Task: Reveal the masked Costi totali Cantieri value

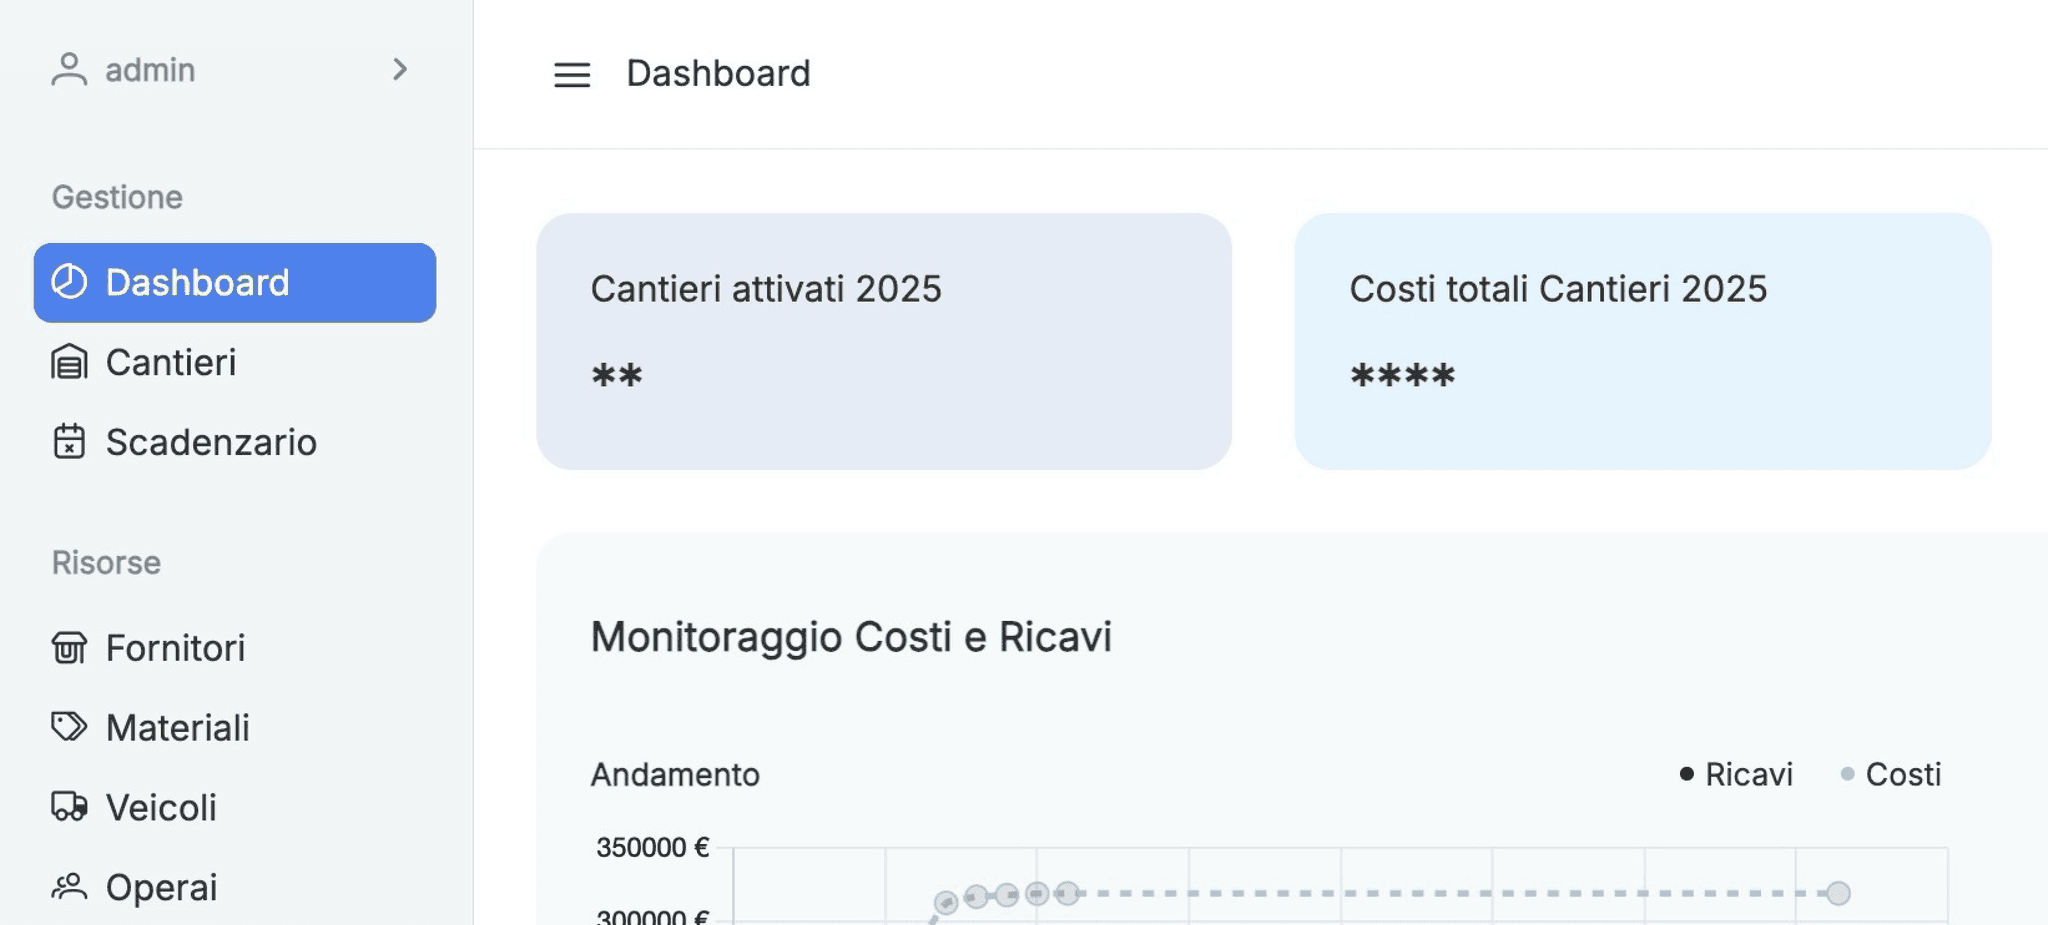Action: (1402, 376)
